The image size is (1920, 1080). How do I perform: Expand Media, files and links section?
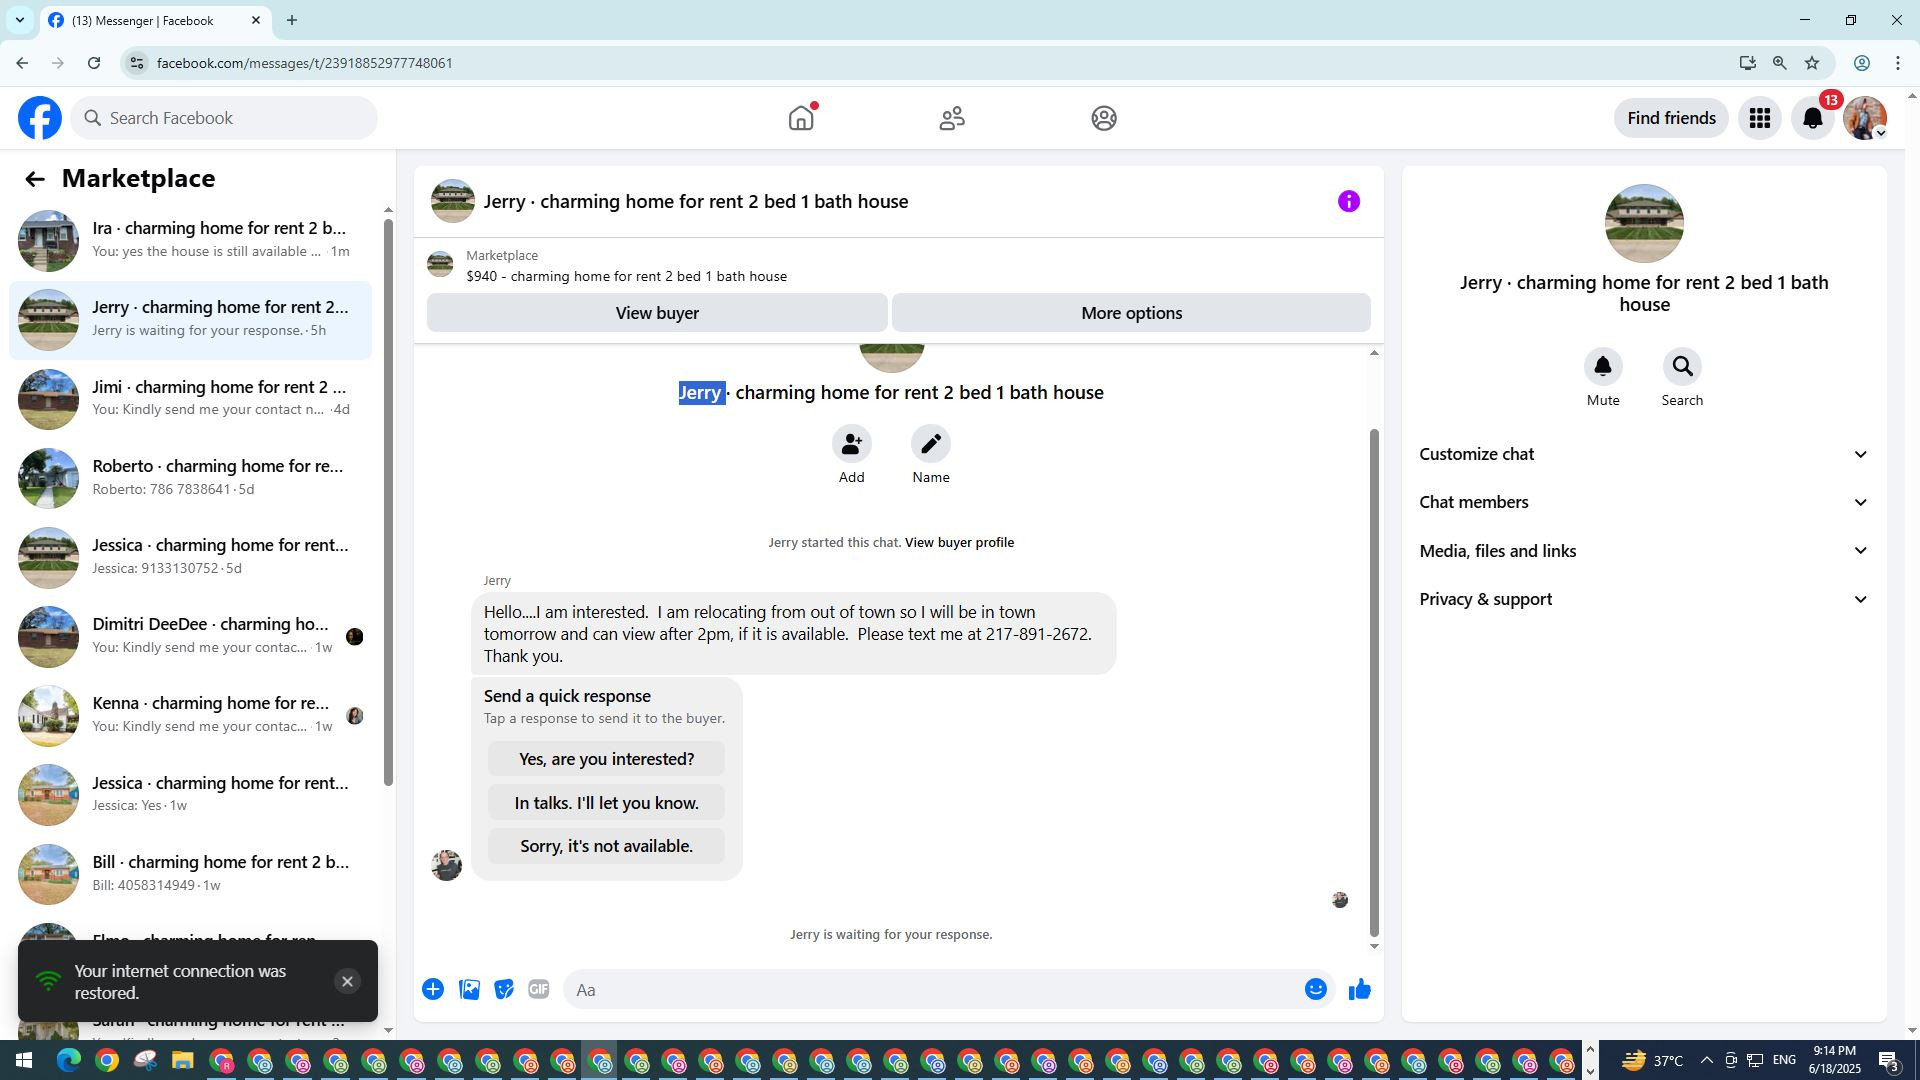[1644, 551]
